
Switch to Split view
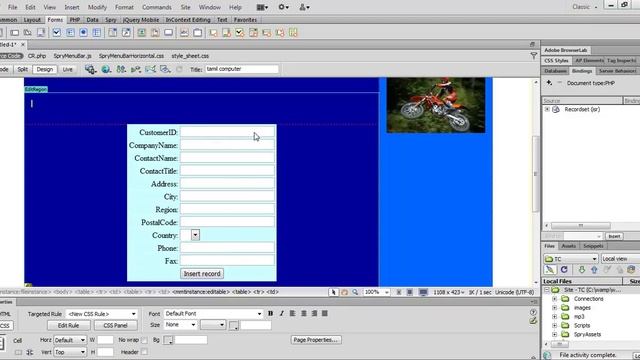pyautogui.click(x=22, y=69)
